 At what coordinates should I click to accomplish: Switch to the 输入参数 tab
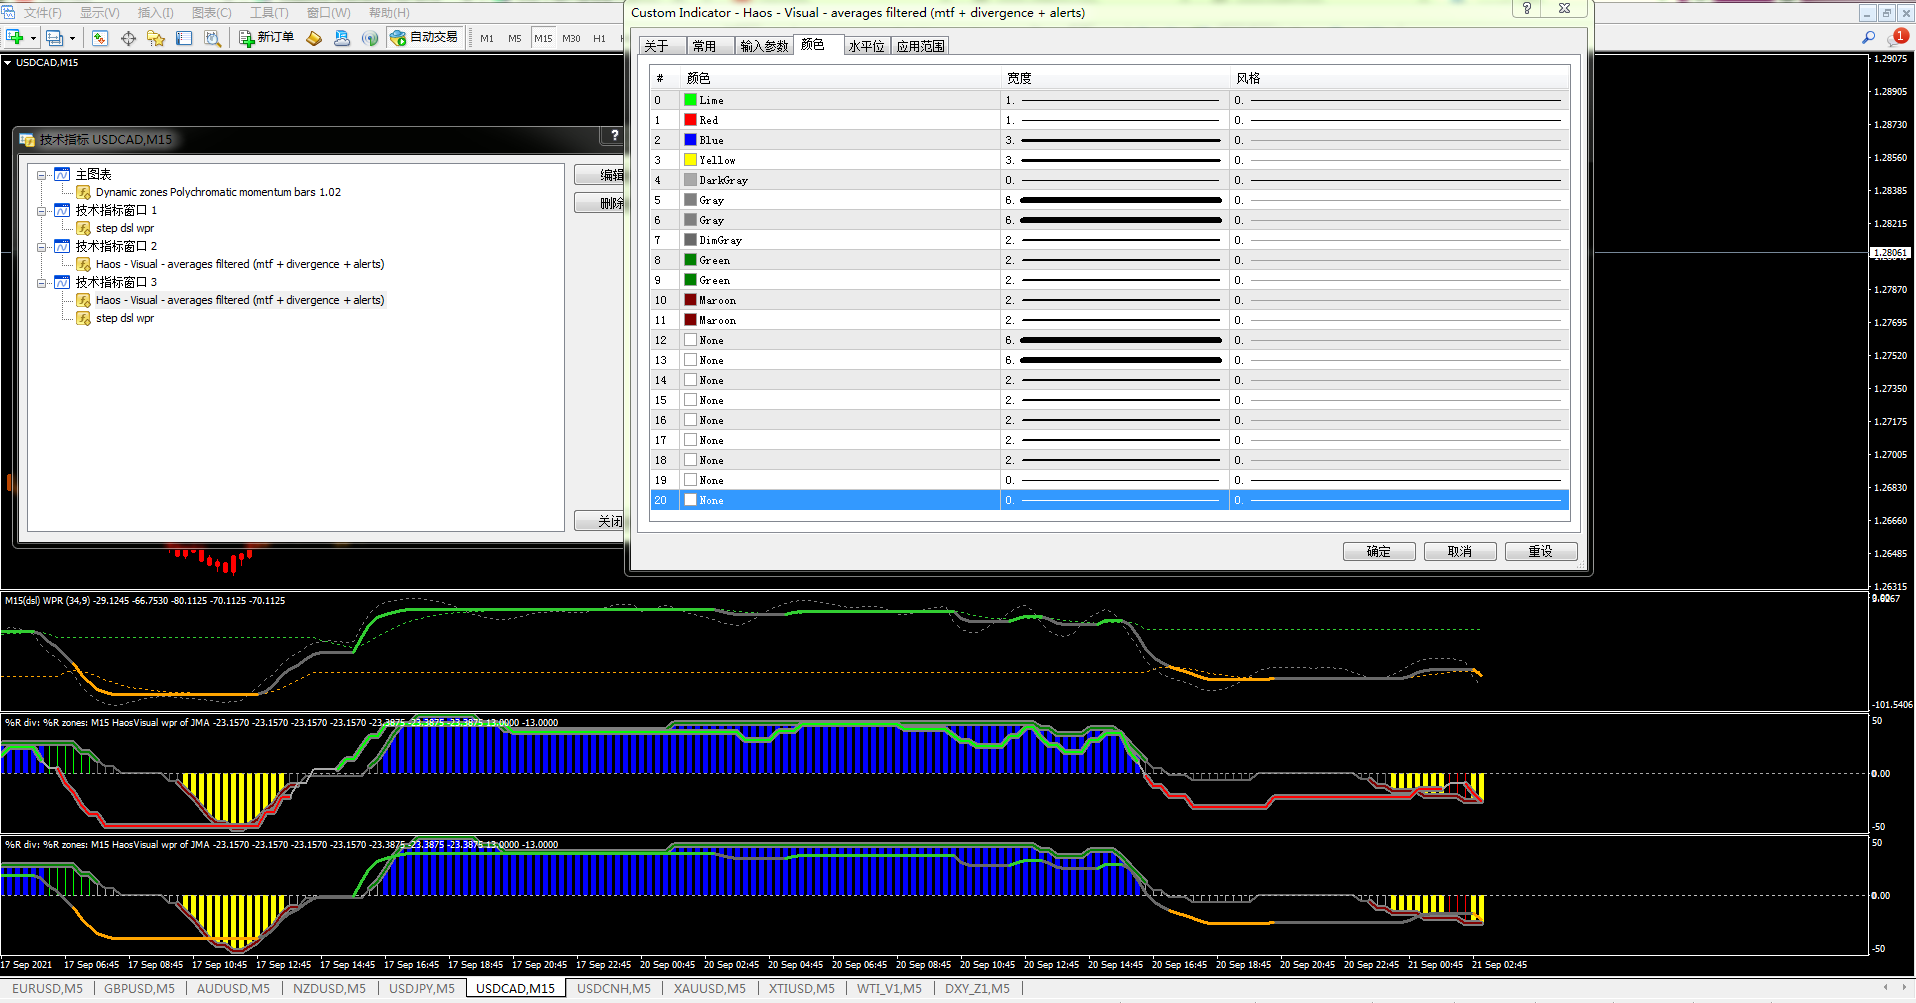click(x=763, y=46)
